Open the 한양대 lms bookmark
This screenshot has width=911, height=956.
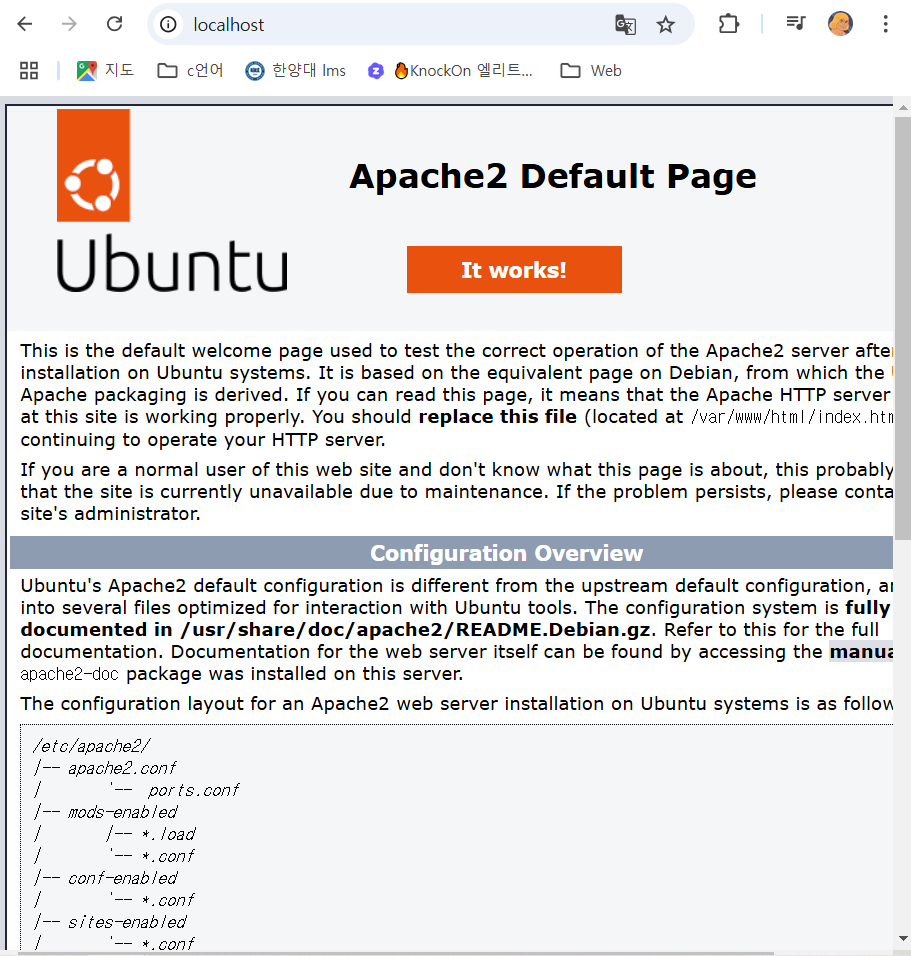click(295, 71)
